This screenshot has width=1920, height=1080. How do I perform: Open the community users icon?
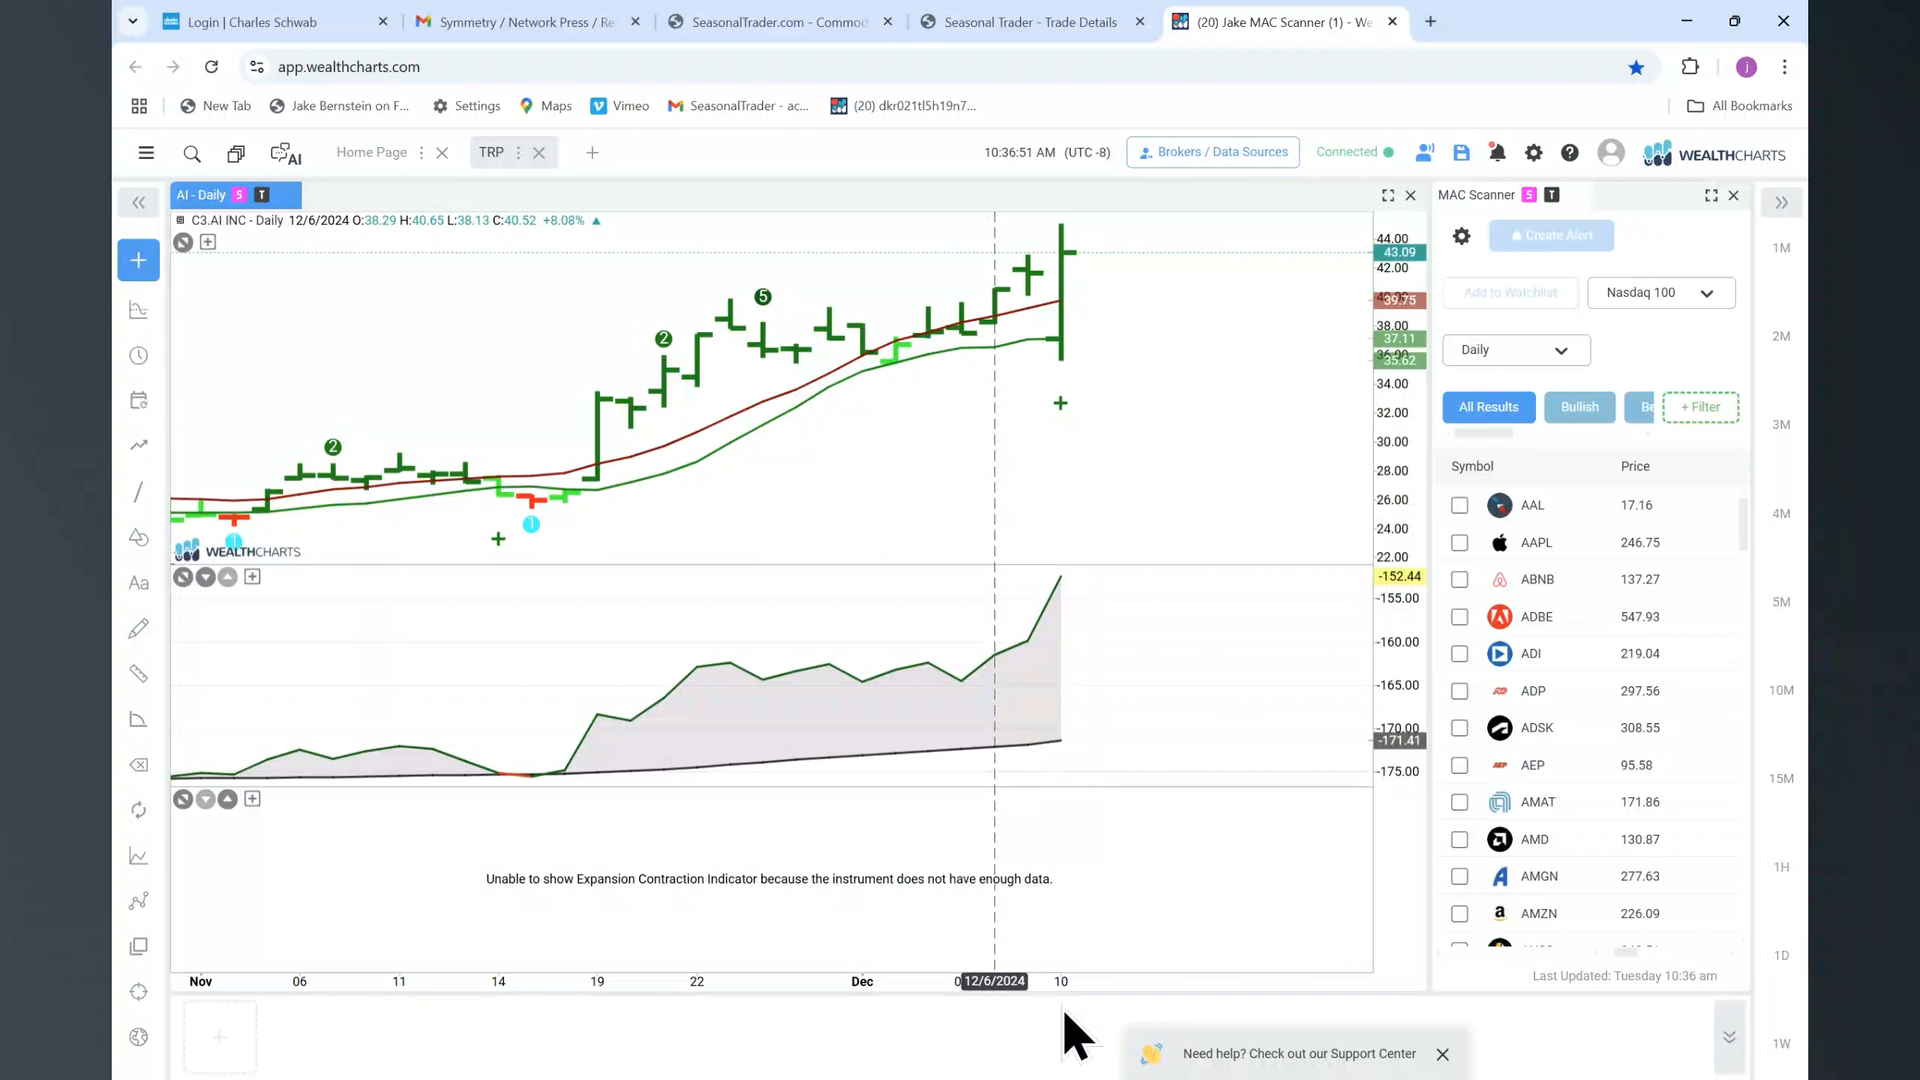[1425, 153]
